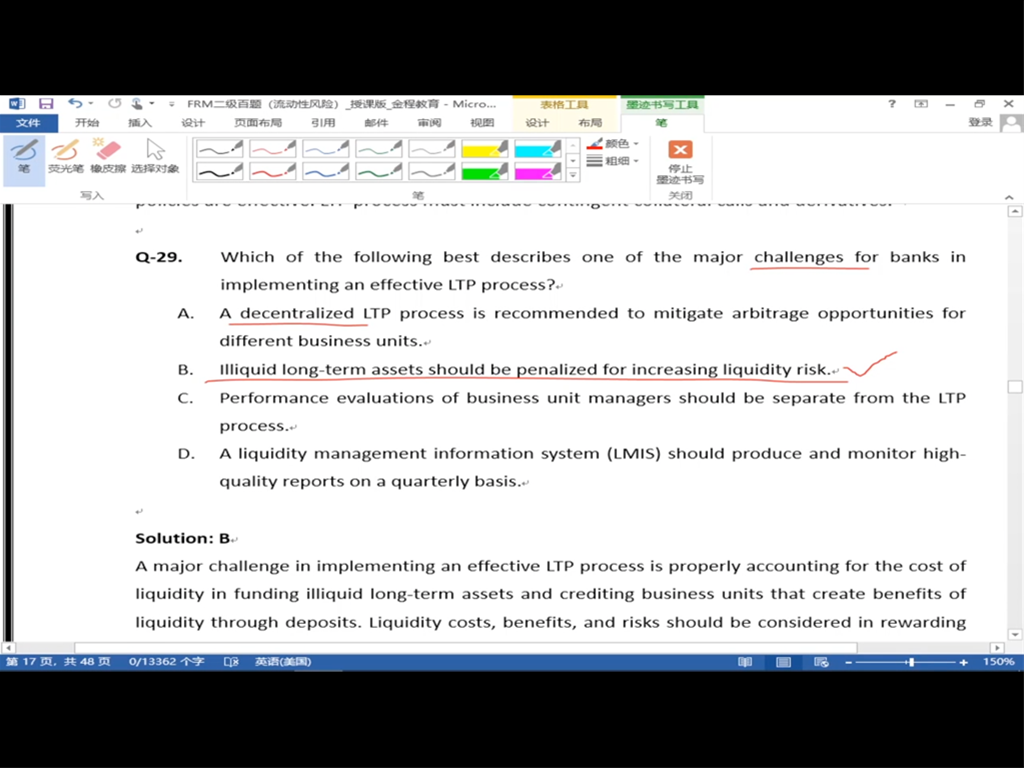This screenshot has height=768, width=1024.
Task: Click the vertical scrollbar up arrow
Action: pyautogui.click(x=1015, y=212)
